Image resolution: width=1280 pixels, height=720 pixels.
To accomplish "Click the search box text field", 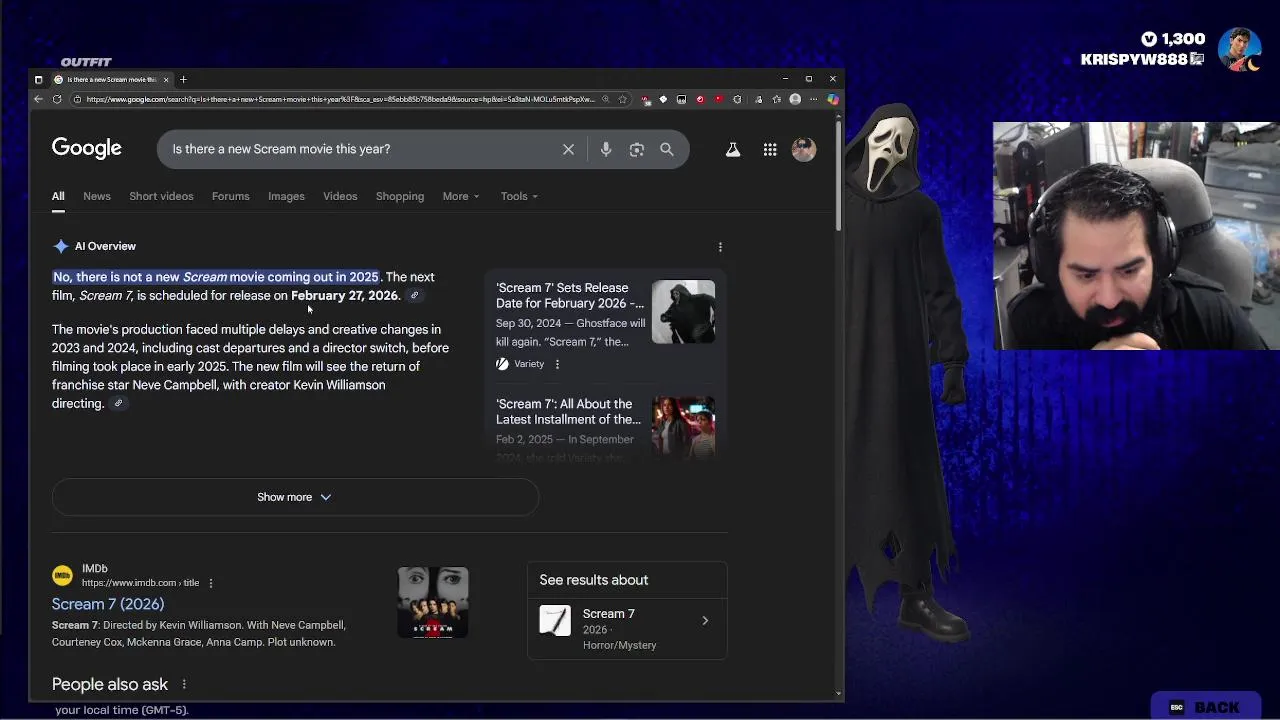I will (360, 149).
